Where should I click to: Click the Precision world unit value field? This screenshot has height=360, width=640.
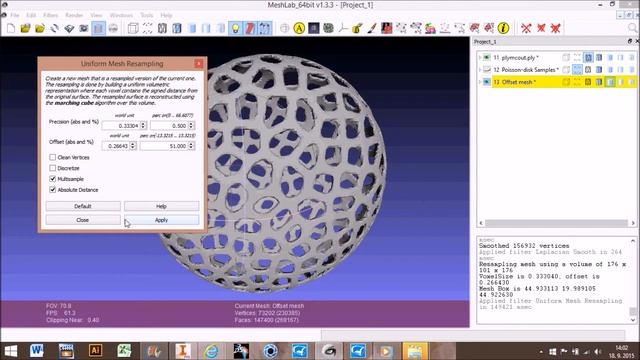tap(120, 126)
